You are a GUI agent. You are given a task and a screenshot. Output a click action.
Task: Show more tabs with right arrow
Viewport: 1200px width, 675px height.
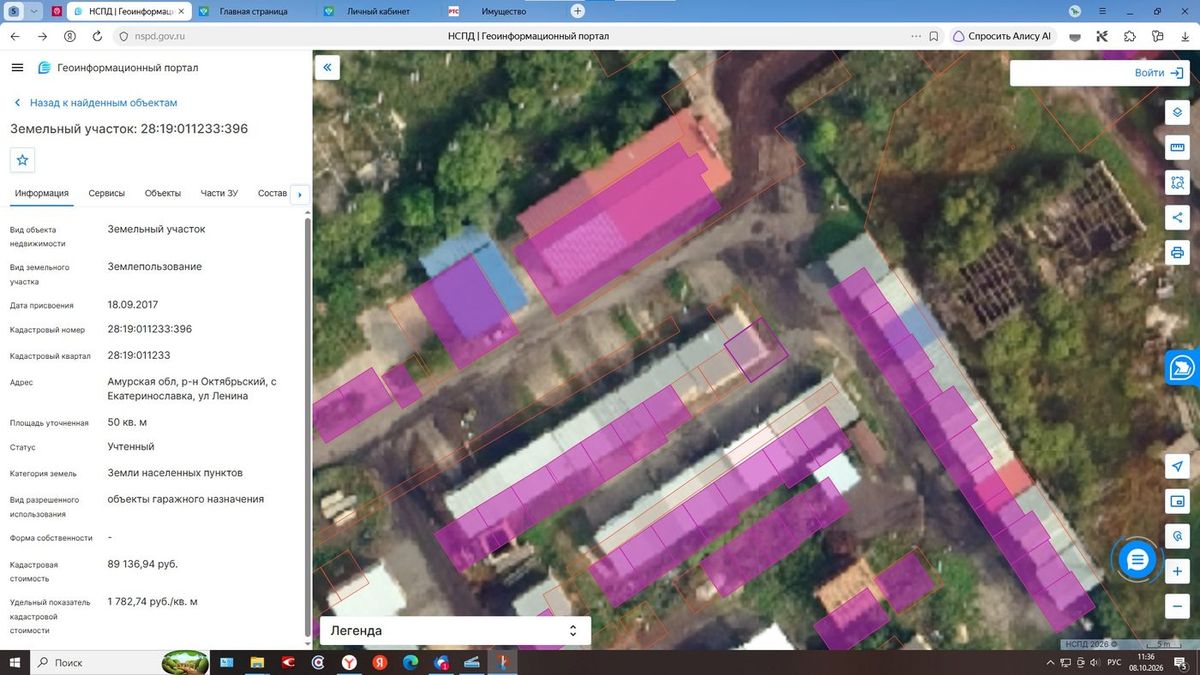(300, 194)
